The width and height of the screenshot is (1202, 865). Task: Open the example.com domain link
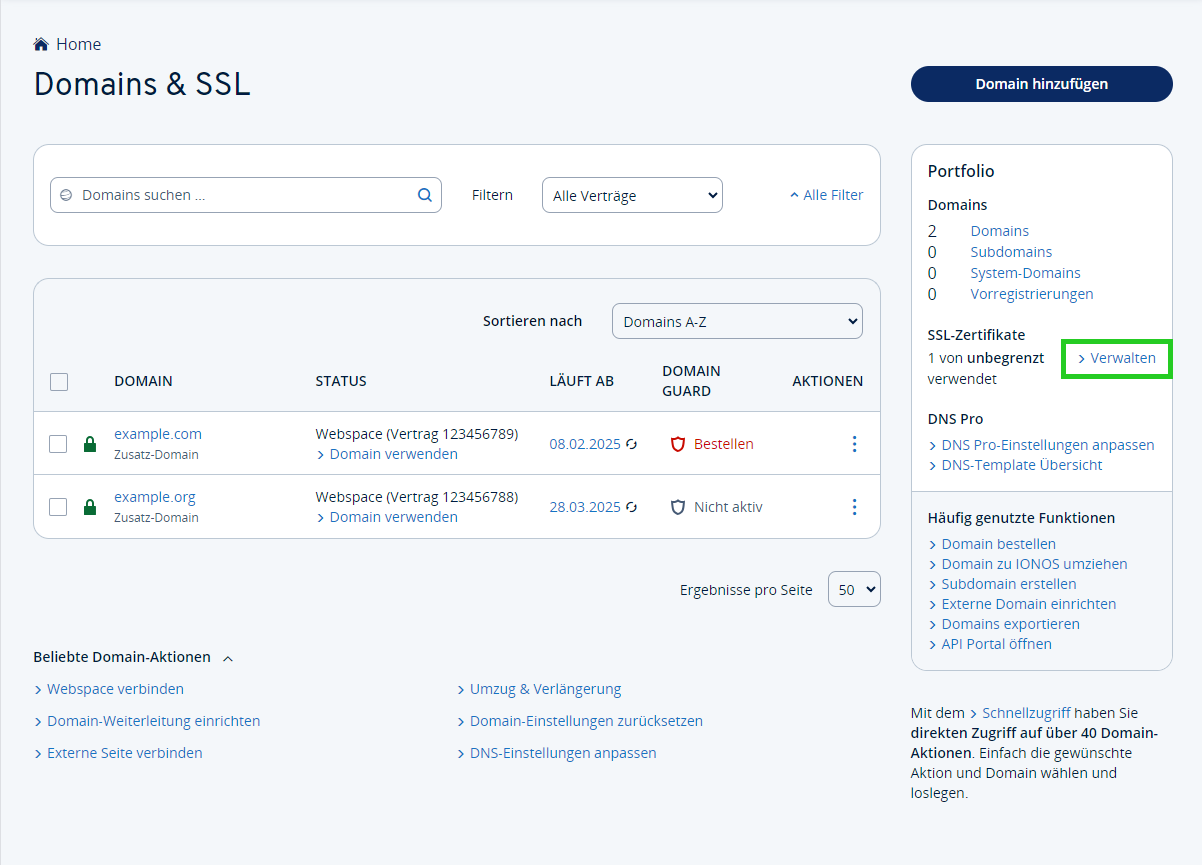point(158,434)
